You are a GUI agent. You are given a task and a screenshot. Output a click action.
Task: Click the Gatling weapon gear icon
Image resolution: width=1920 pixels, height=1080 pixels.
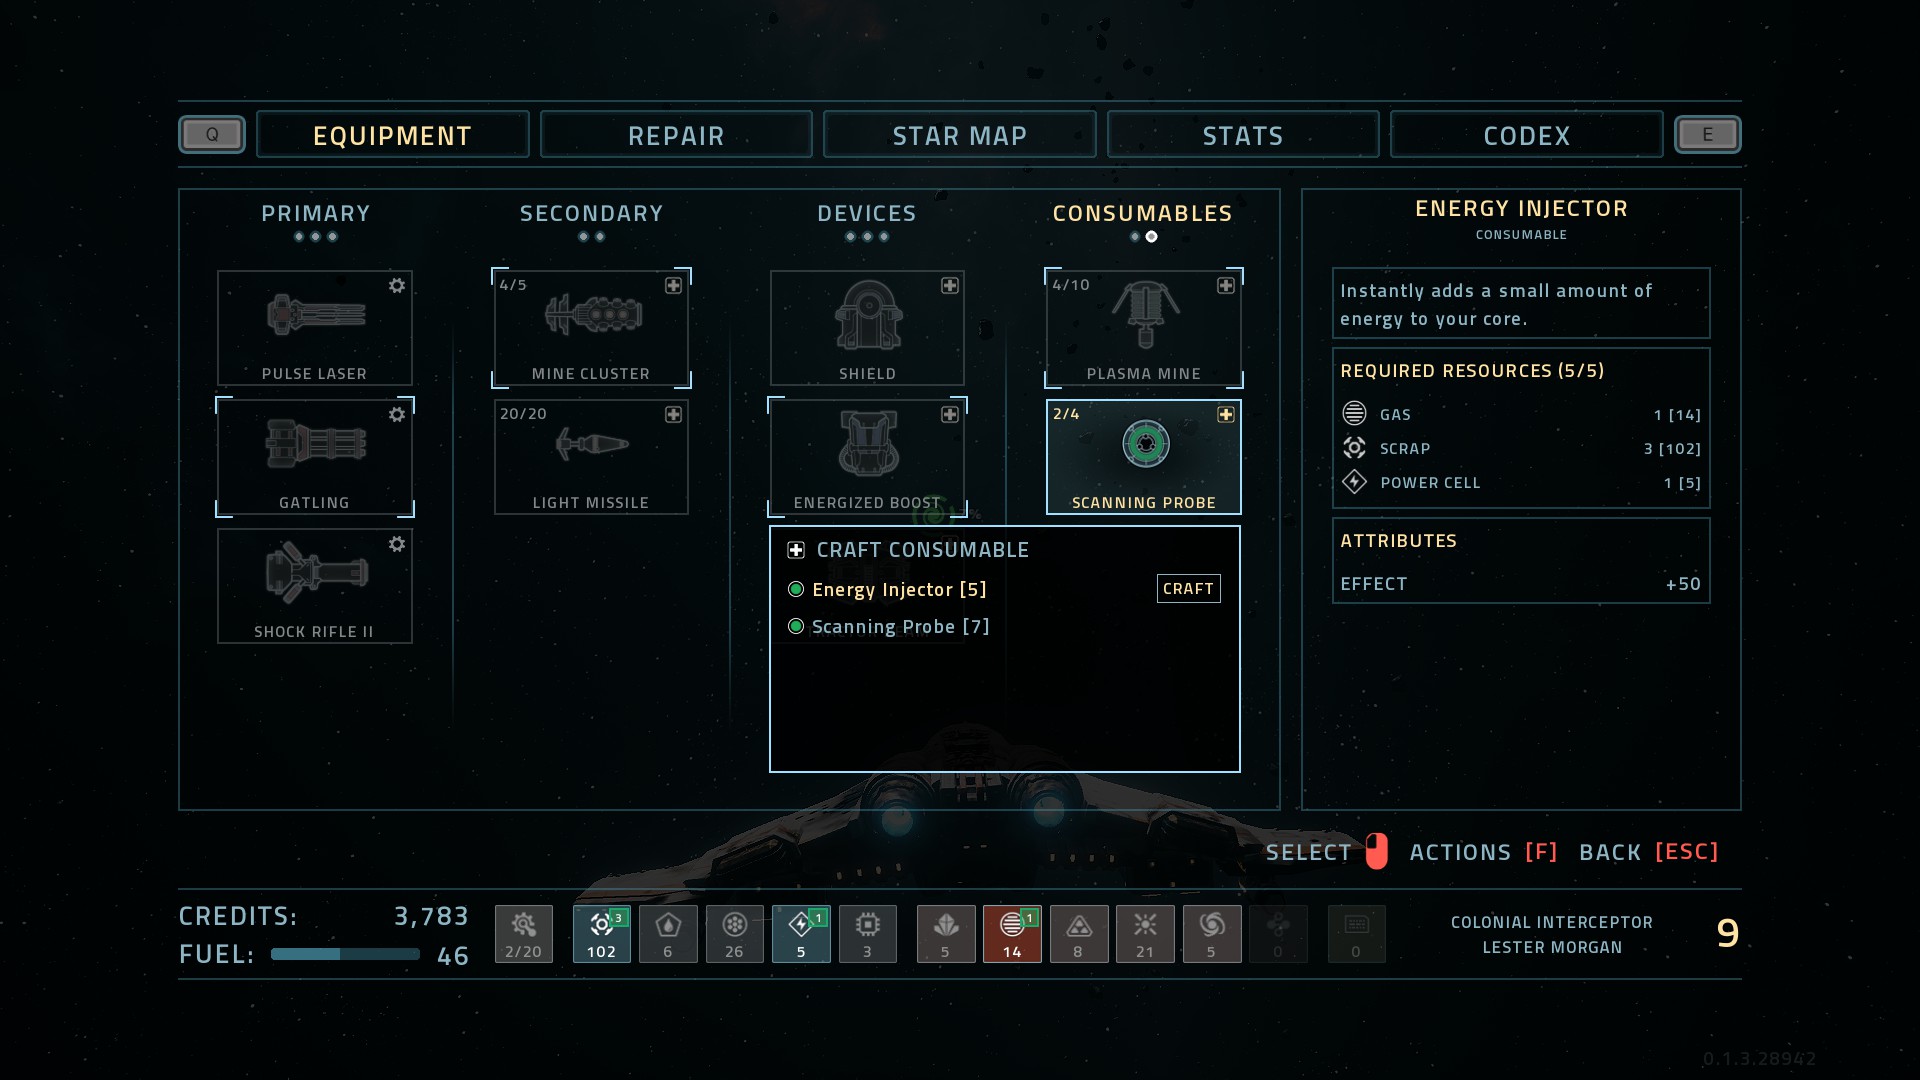tap(397, 415)
